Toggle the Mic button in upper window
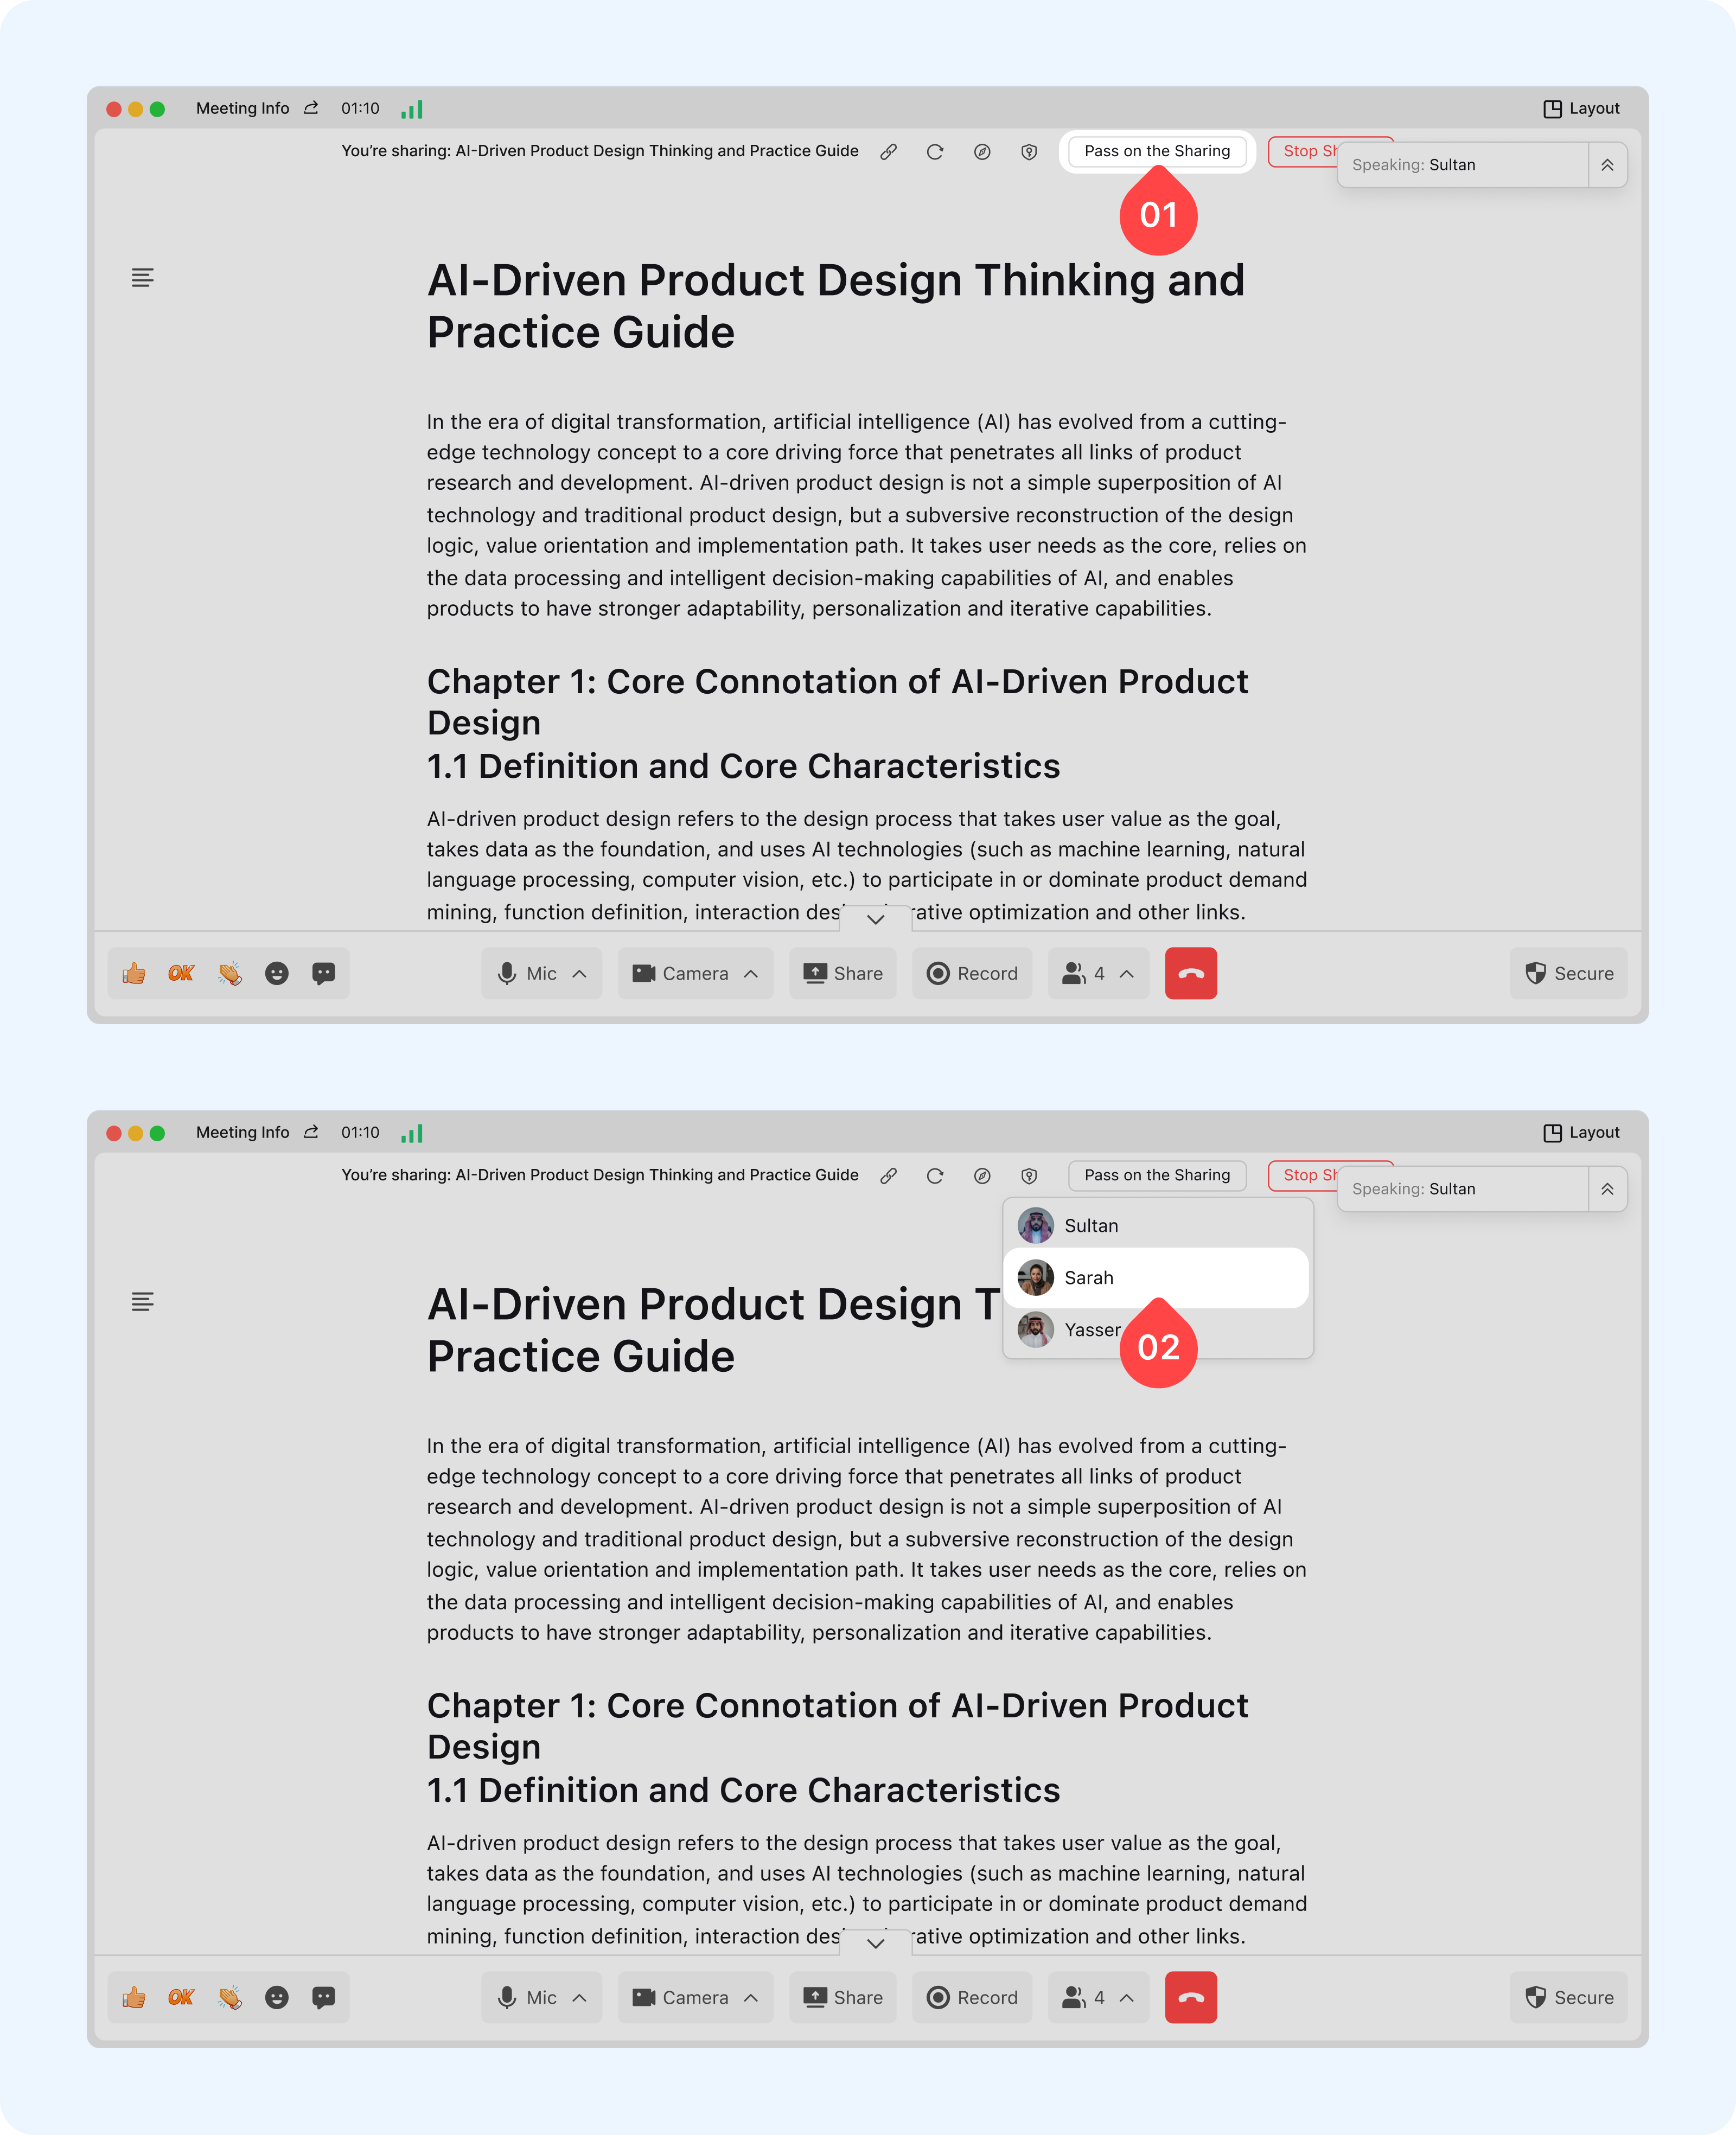The height and width of the screenshot is (2135, 1736). (x=527, y=973)
